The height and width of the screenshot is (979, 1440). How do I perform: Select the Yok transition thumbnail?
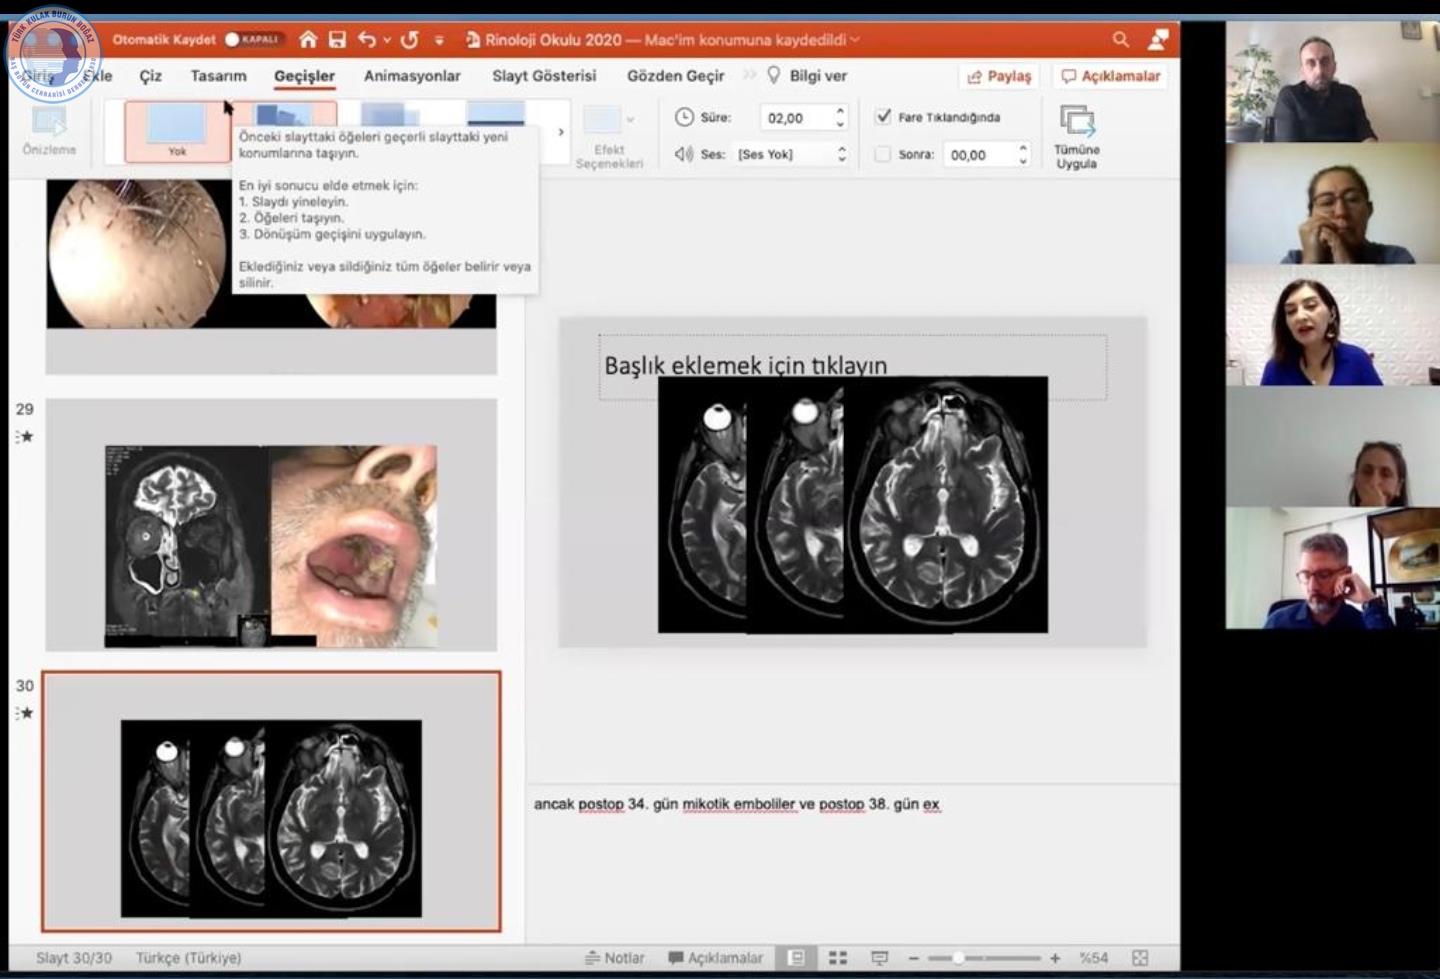(177, 131)
